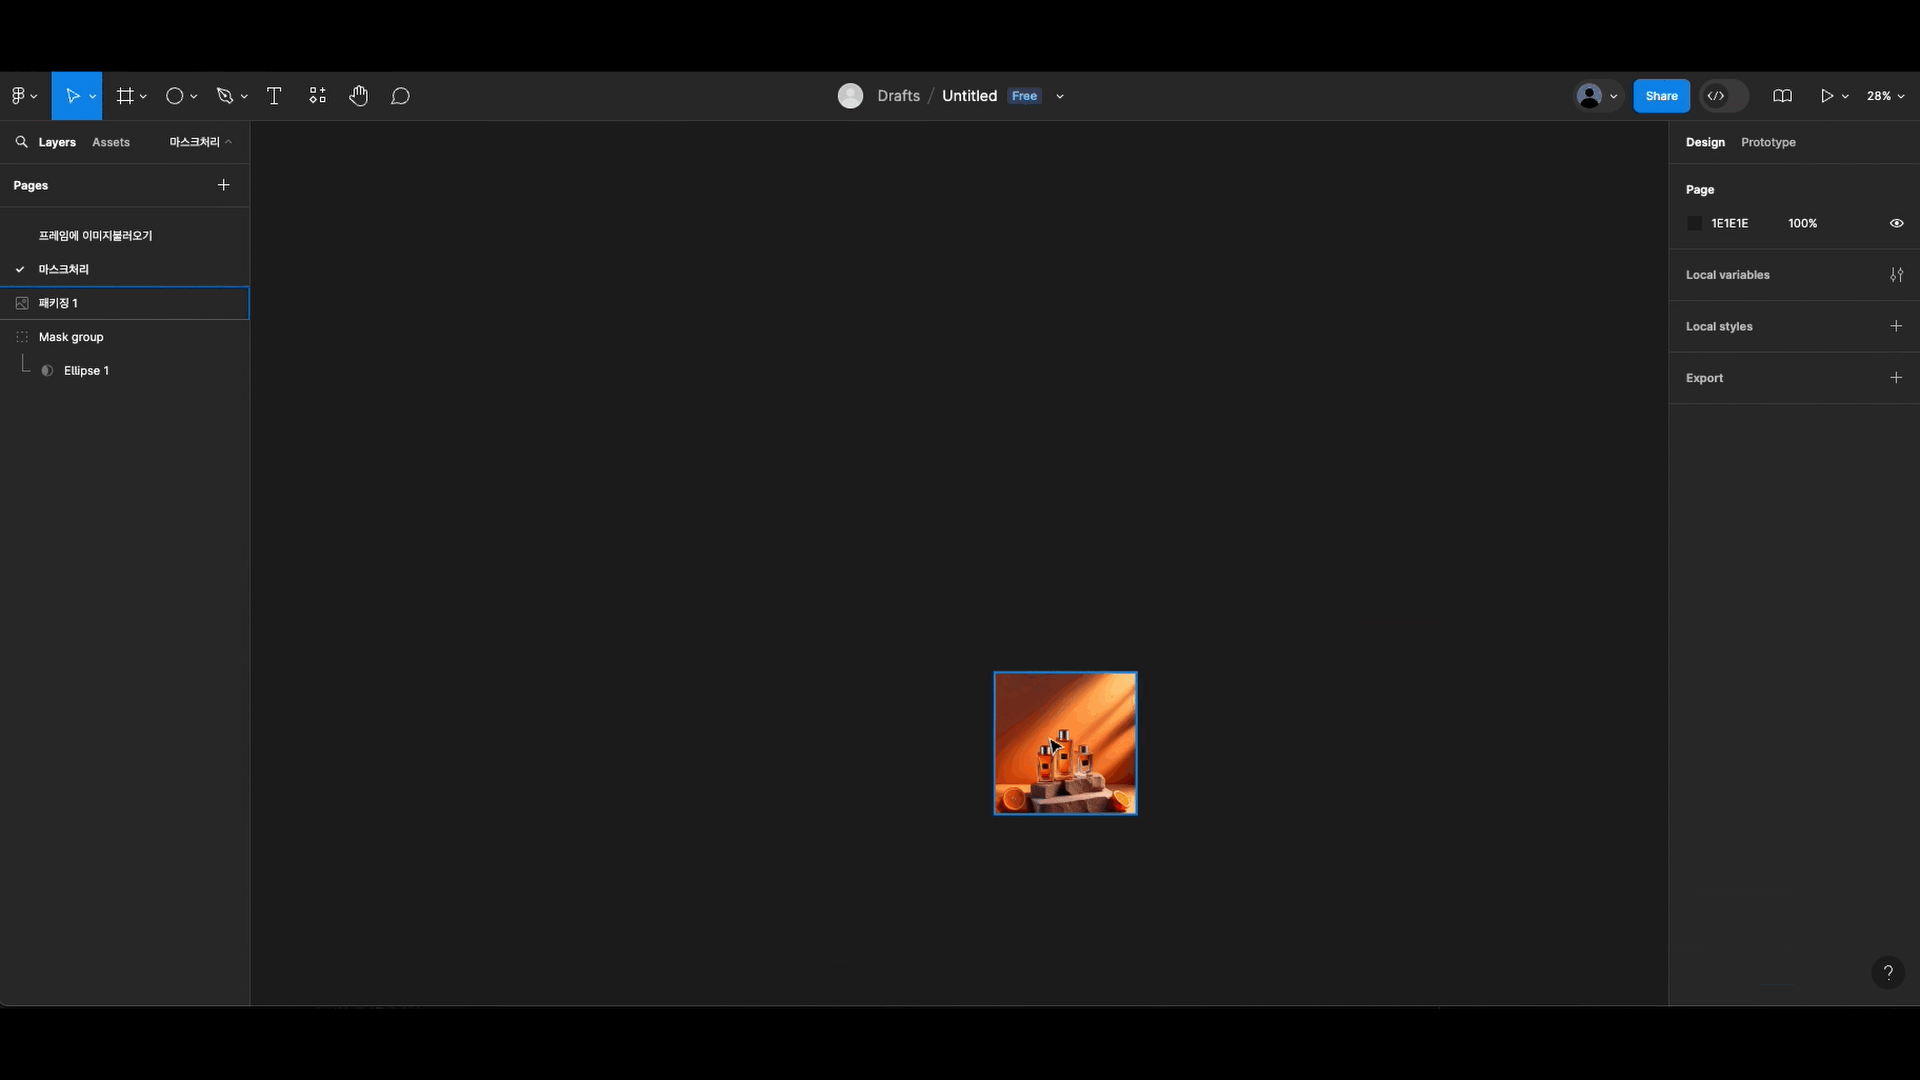This screenshot has width=1920, height=1080.
Task: Open the account avatar dropdown arrow
Action: [1613, 97]
